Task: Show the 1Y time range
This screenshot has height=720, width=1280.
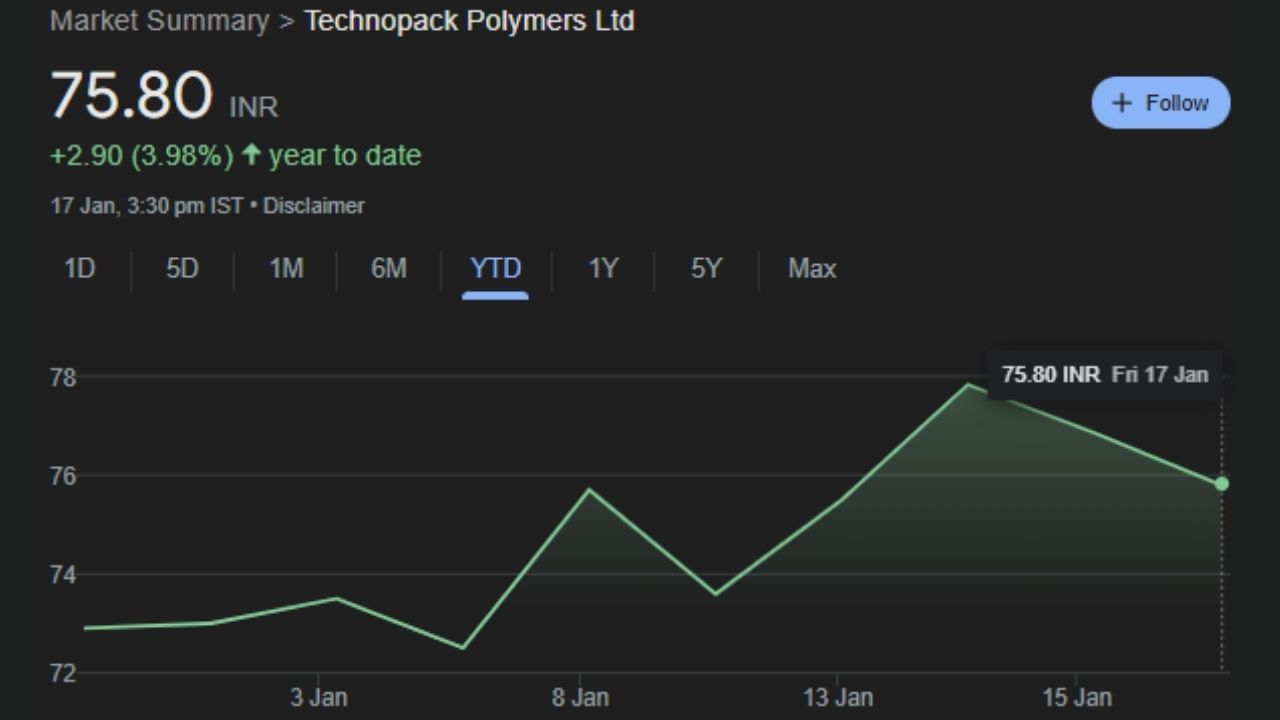Action: (x=603, y=268)
